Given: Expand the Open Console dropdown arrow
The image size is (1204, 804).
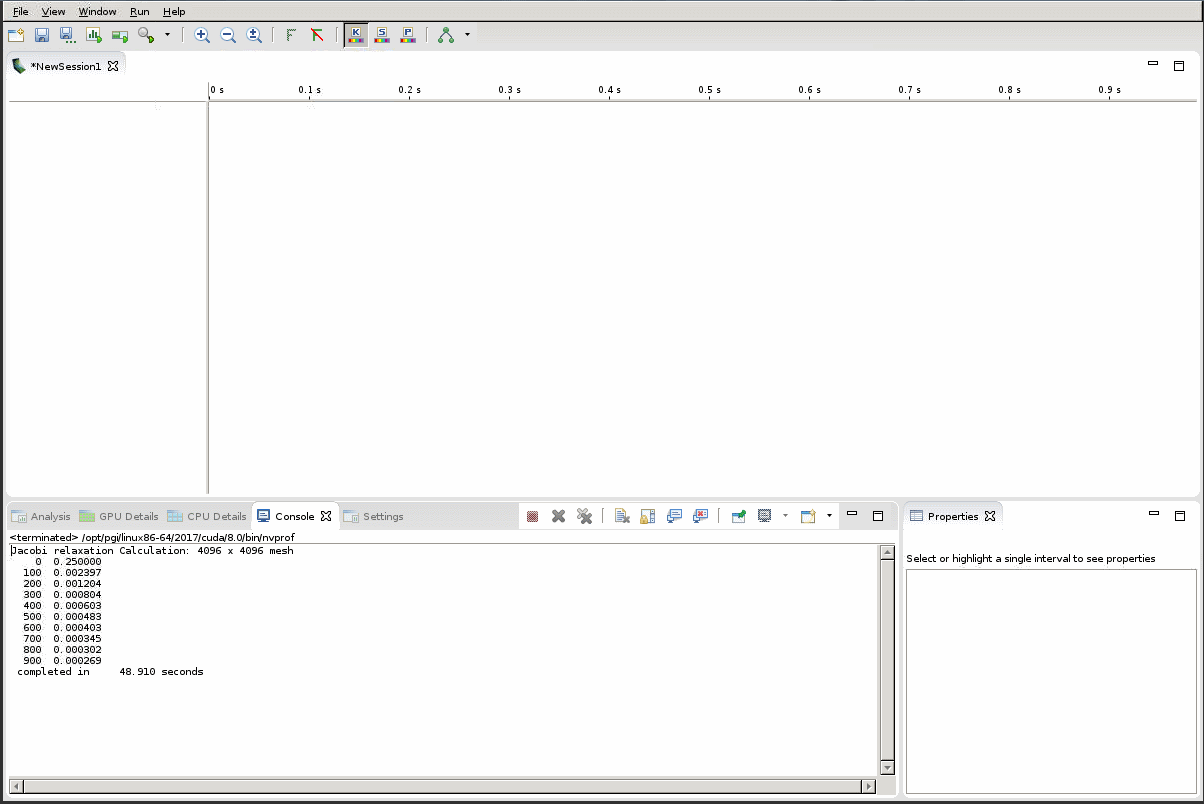Looking at the screenshot, I should point(829,516).
